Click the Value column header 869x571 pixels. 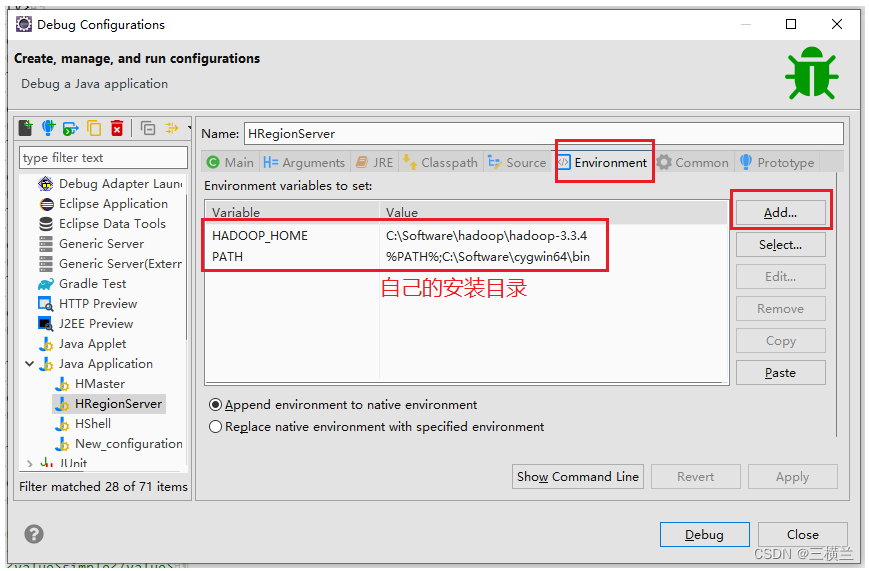click(x=553, y=212)
